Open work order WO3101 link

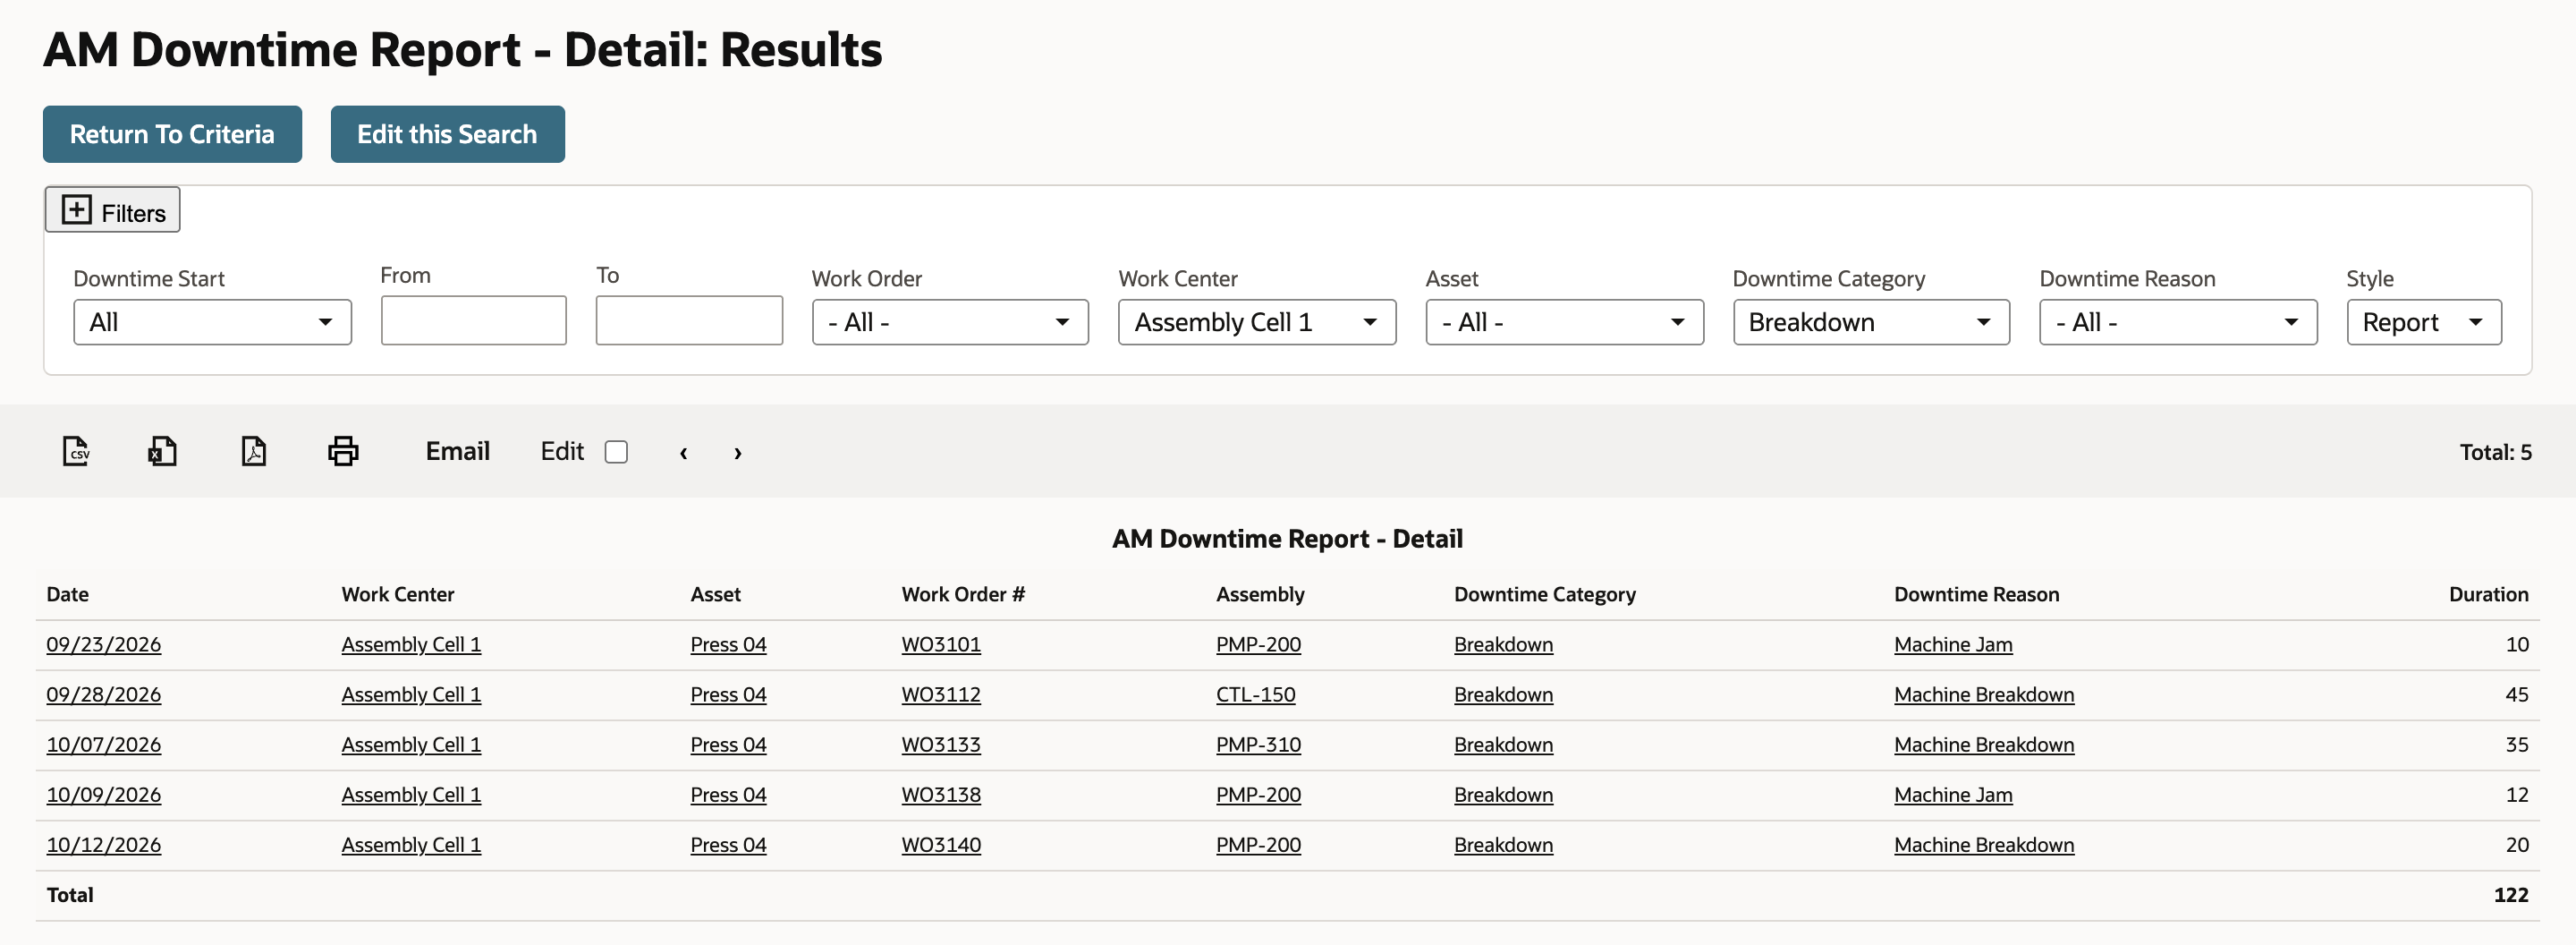[x=941, y=645]
